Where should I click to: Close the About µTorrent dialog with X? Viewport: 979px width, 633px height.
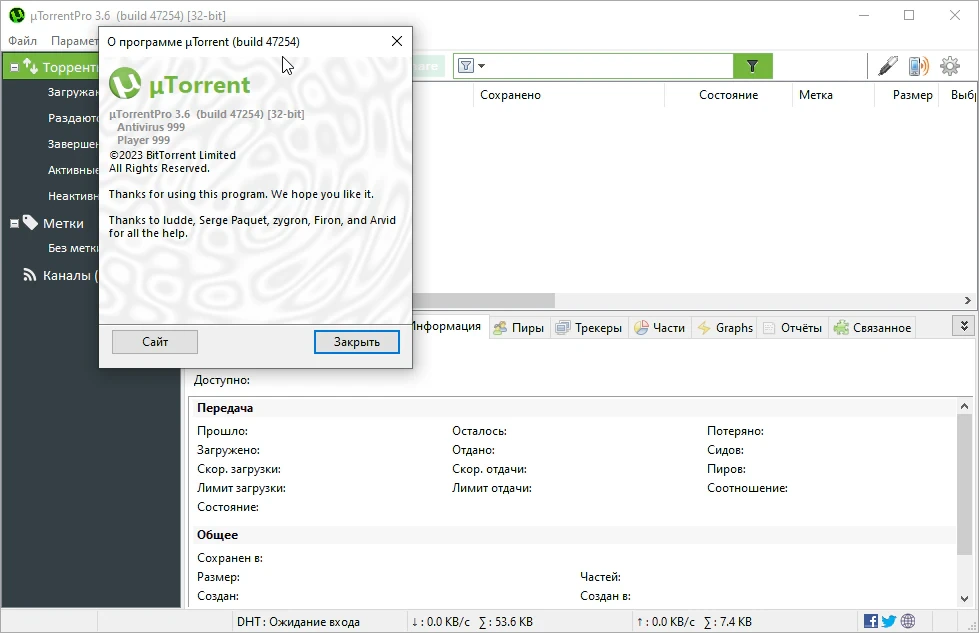[x=396, y=41]
